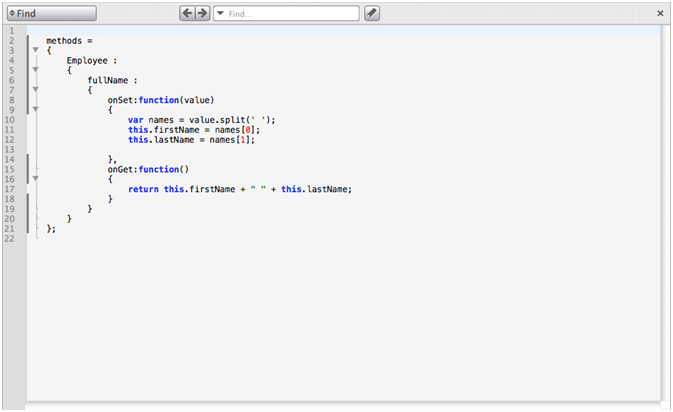Click the return keyword in onGet

click(x=144, y=189)
